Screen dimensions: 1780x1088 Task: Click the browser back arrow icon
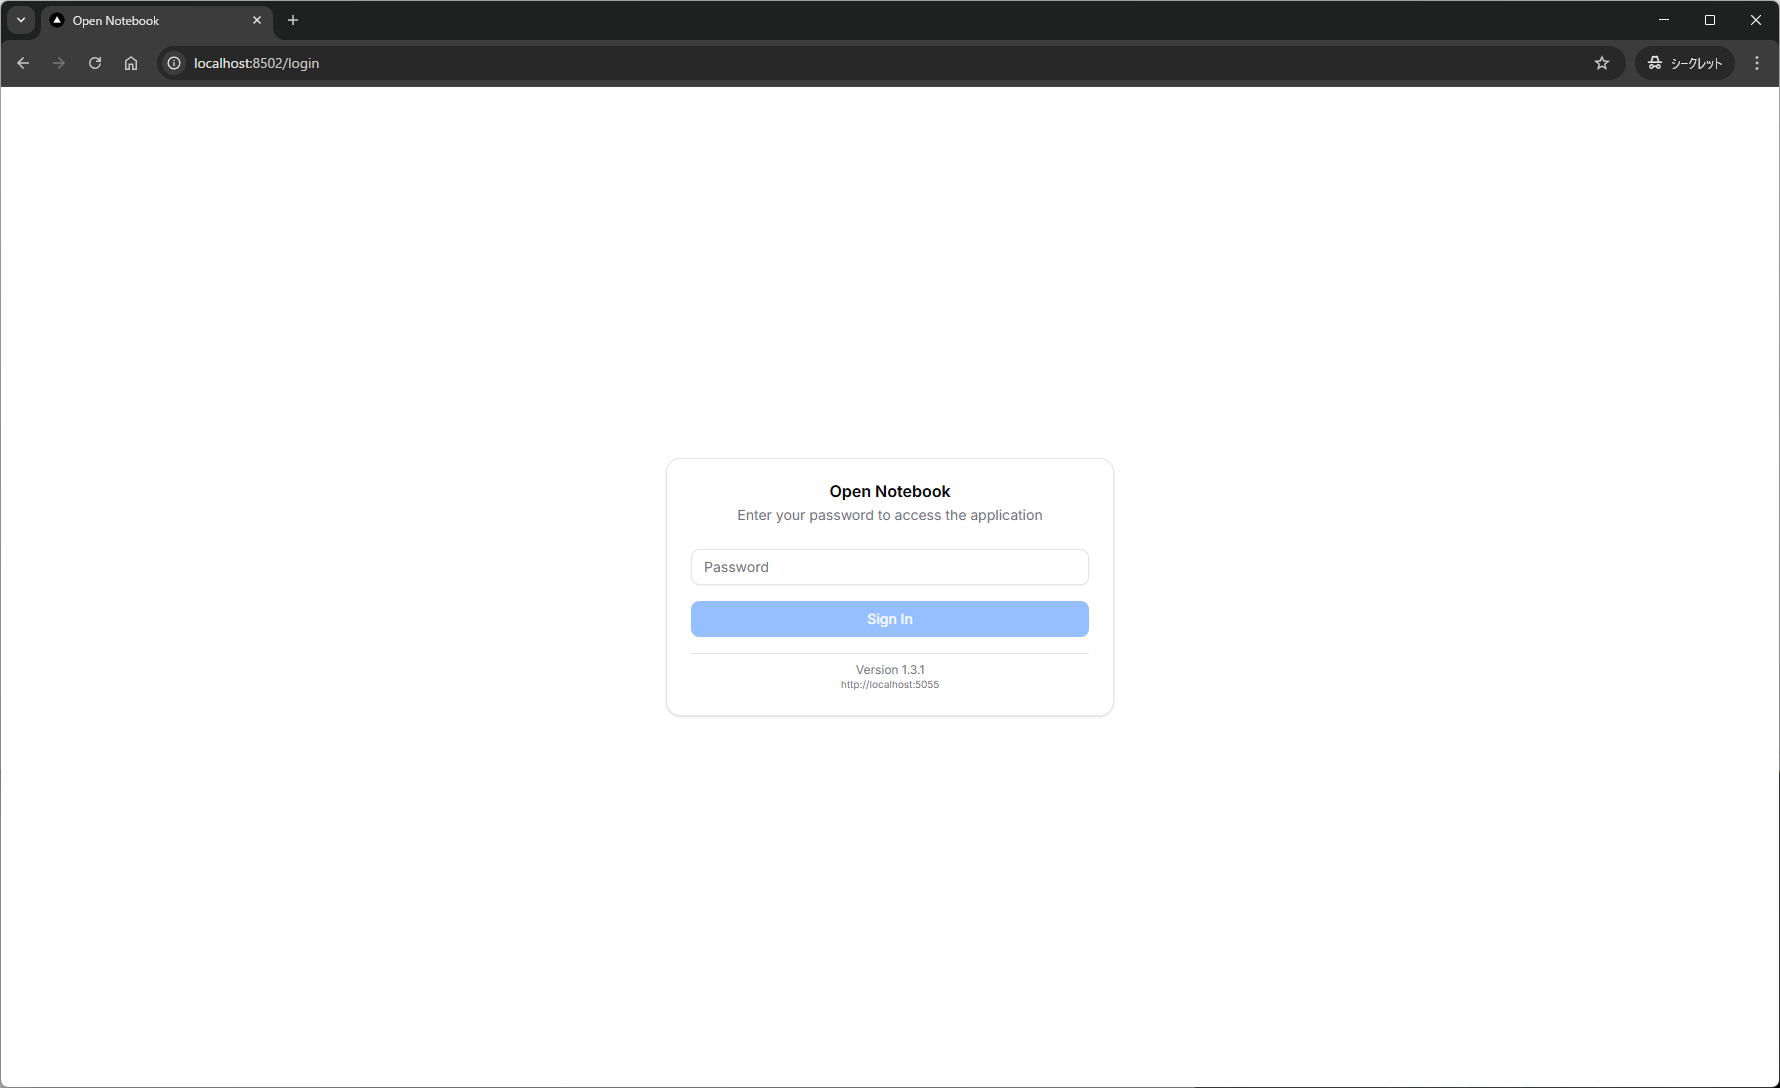[22, 62]
